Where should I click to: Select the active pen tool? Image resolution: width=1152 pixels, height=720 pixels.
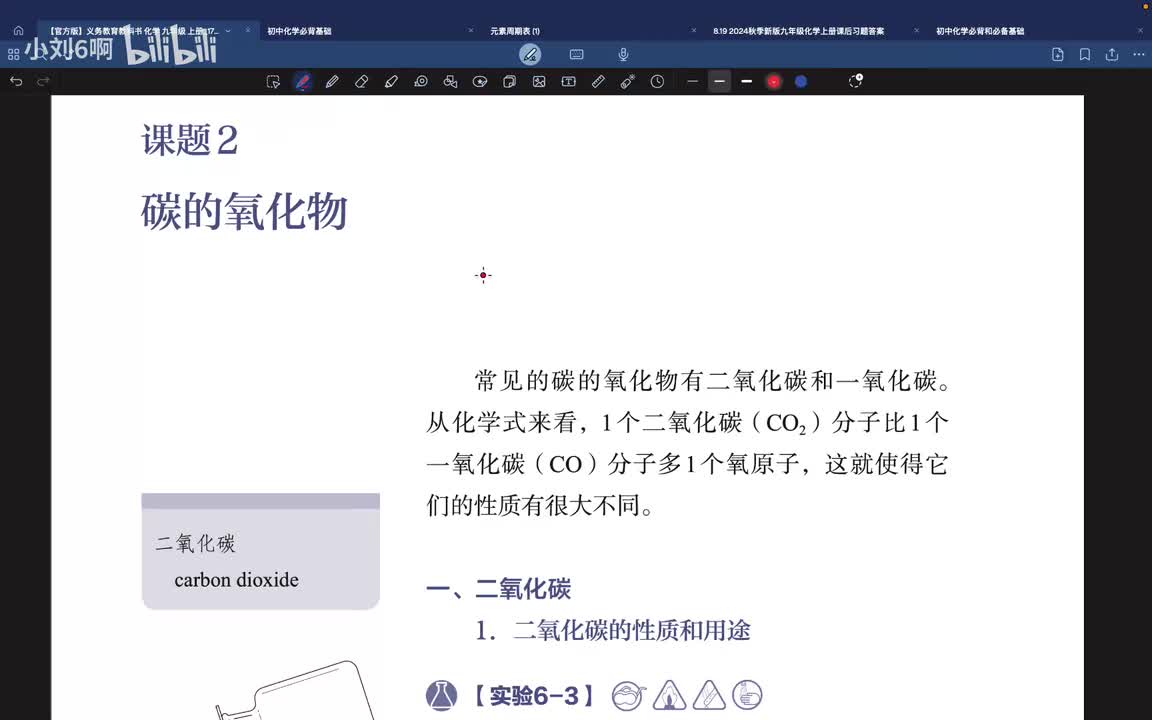(303, 82)
